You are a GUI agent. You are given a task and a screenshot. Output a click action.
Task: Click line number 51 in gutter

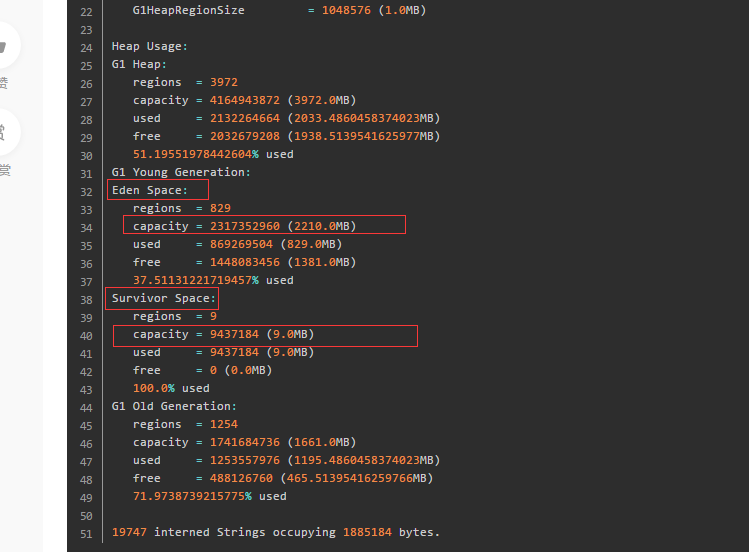click(x=86, y=534)
